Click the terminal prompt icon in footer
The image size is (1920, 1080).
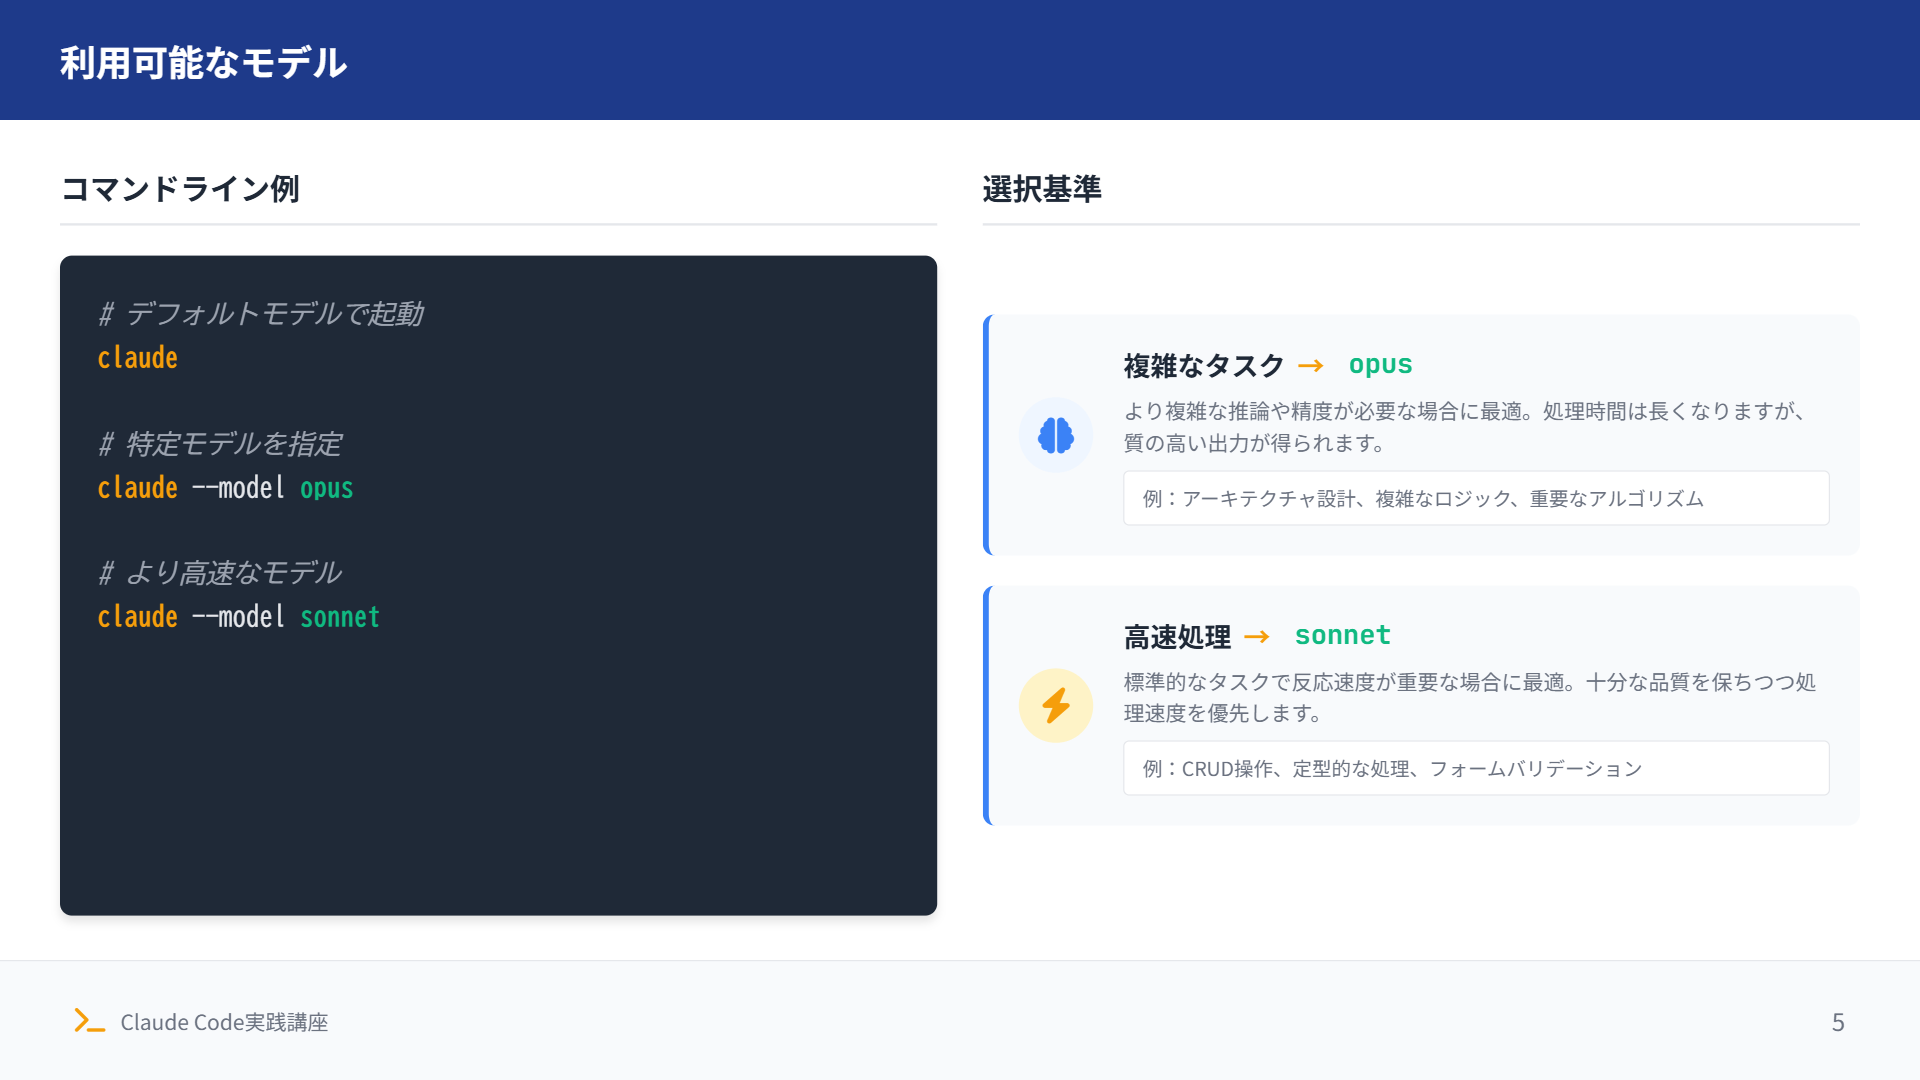click(90, 1020)
